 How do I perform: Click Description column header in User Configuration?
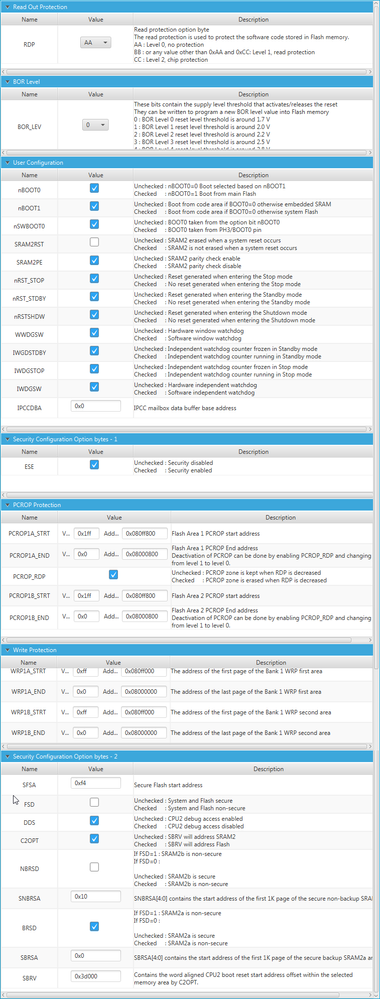click(x=253, y=175)
